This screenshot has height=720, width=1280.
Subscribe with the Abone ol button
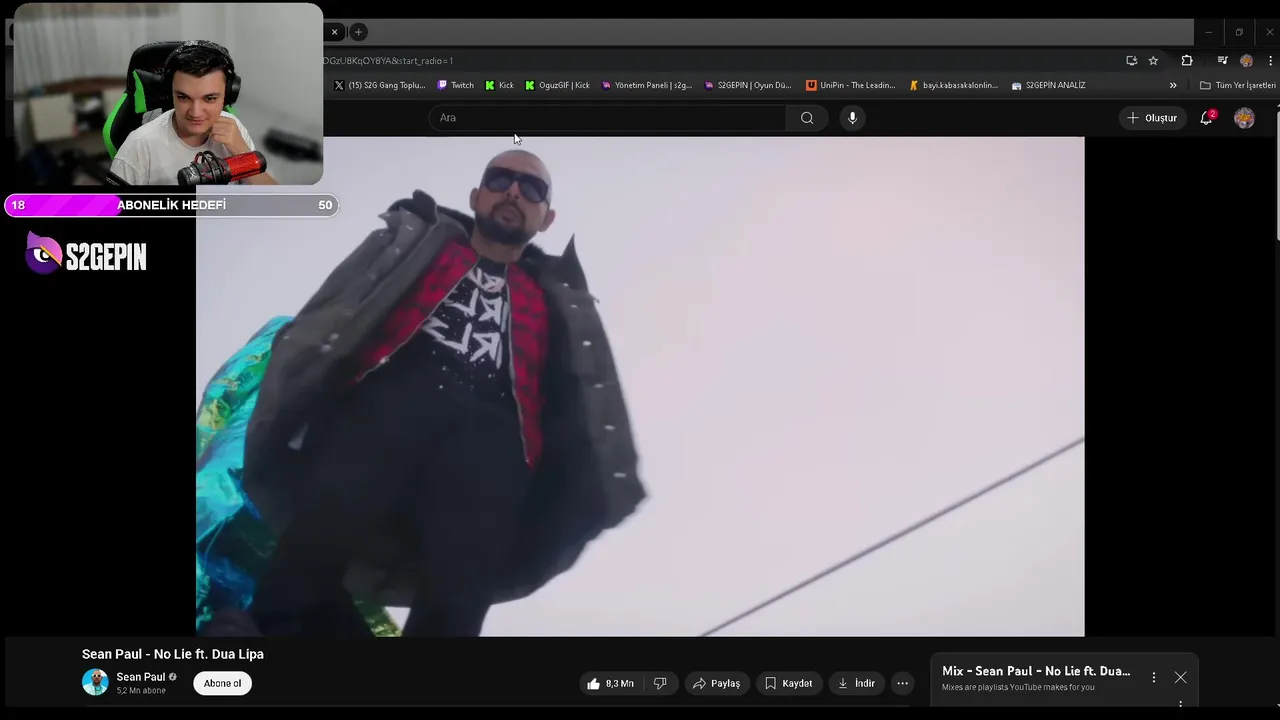coord(222,683)
